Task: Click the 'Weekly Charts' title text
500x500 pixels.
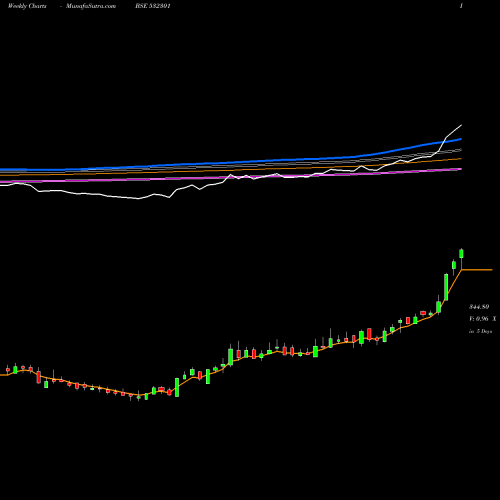Action: pos(27,6)
